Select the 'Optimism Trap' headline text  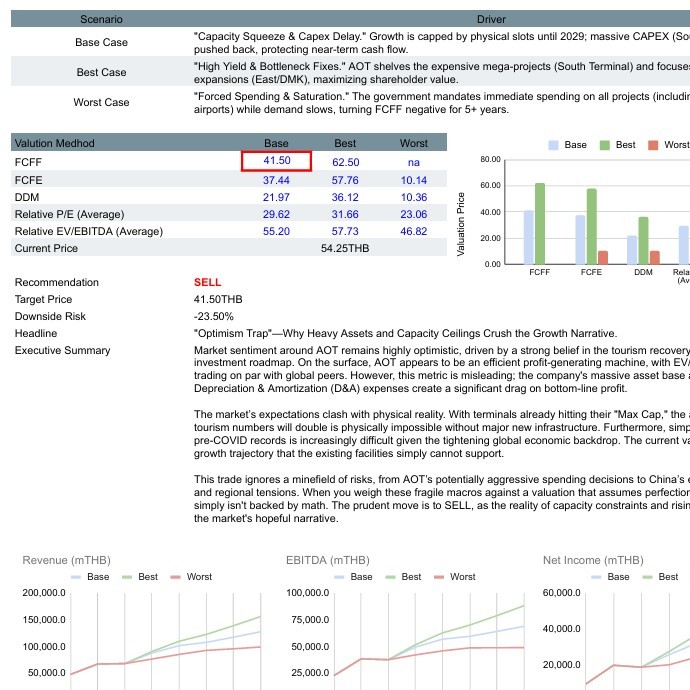pyautogui.click(x=405, y=333)
